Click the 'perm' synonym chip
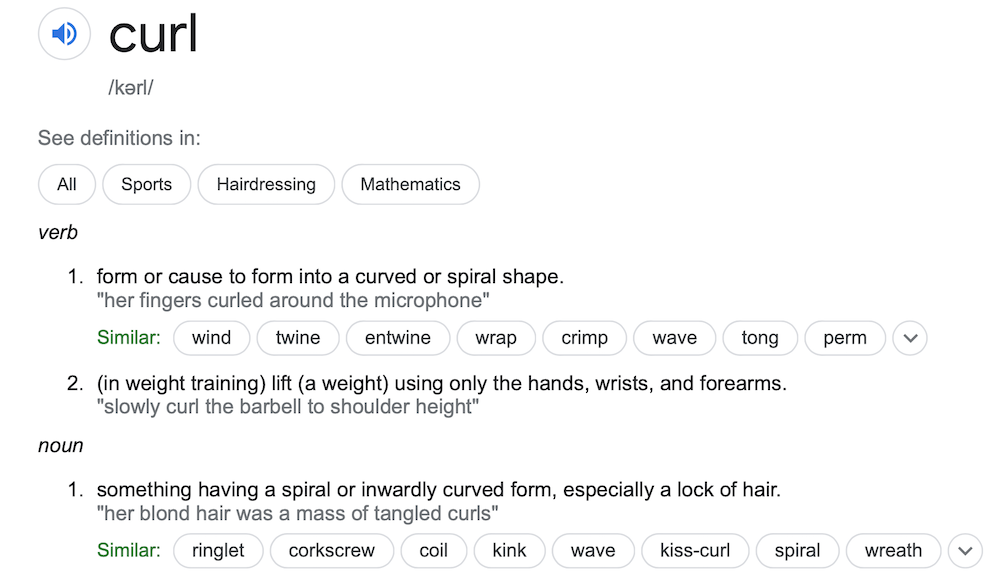1008x579 pixels. (x=845, y=338)
